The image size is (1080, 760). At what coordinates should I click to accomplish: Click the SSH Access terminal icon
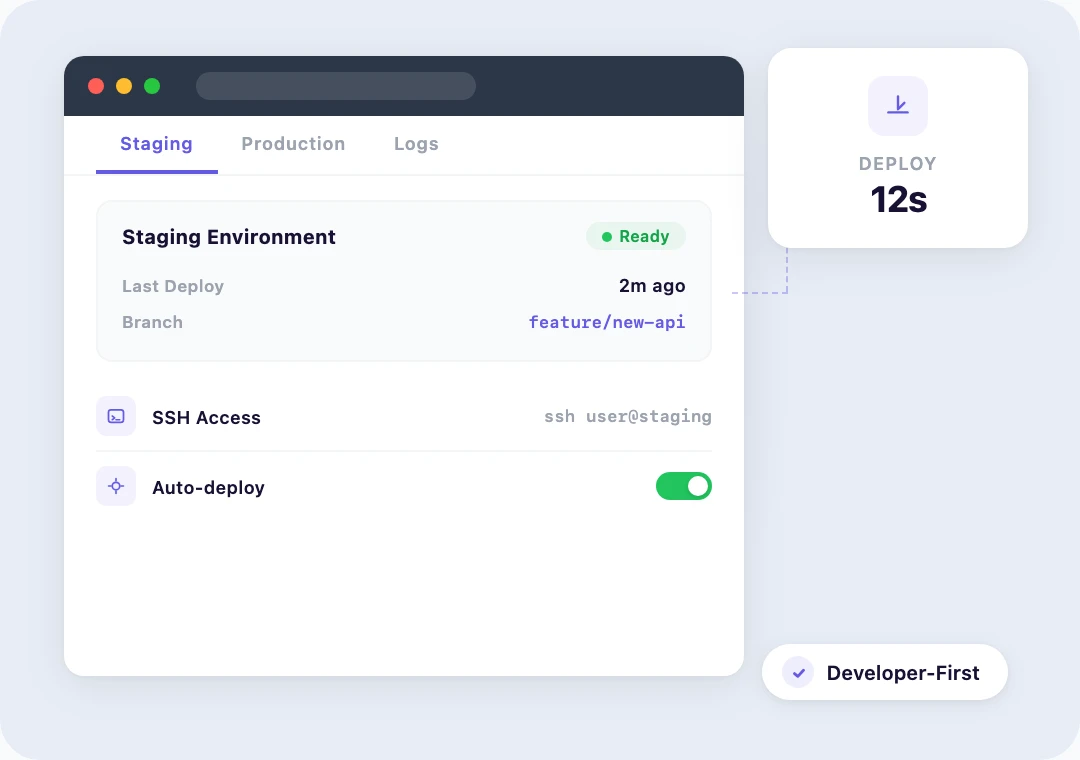(x=116, y=416)
